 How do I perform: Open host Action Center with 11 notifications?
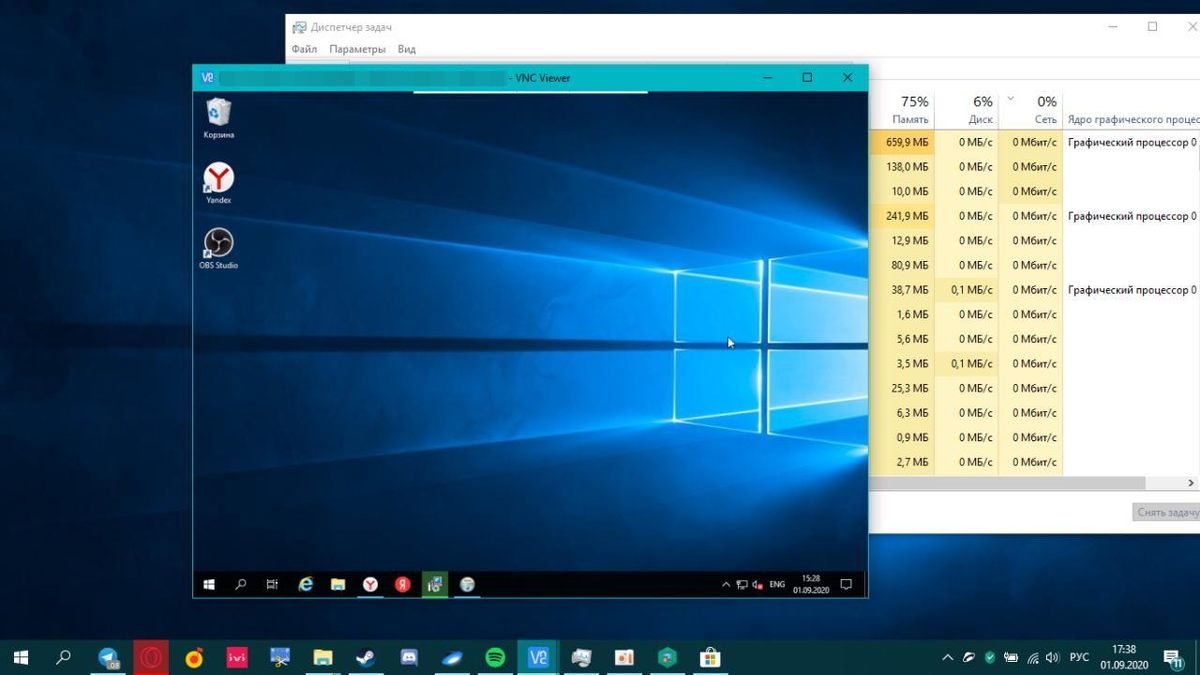click(1174, 658)
